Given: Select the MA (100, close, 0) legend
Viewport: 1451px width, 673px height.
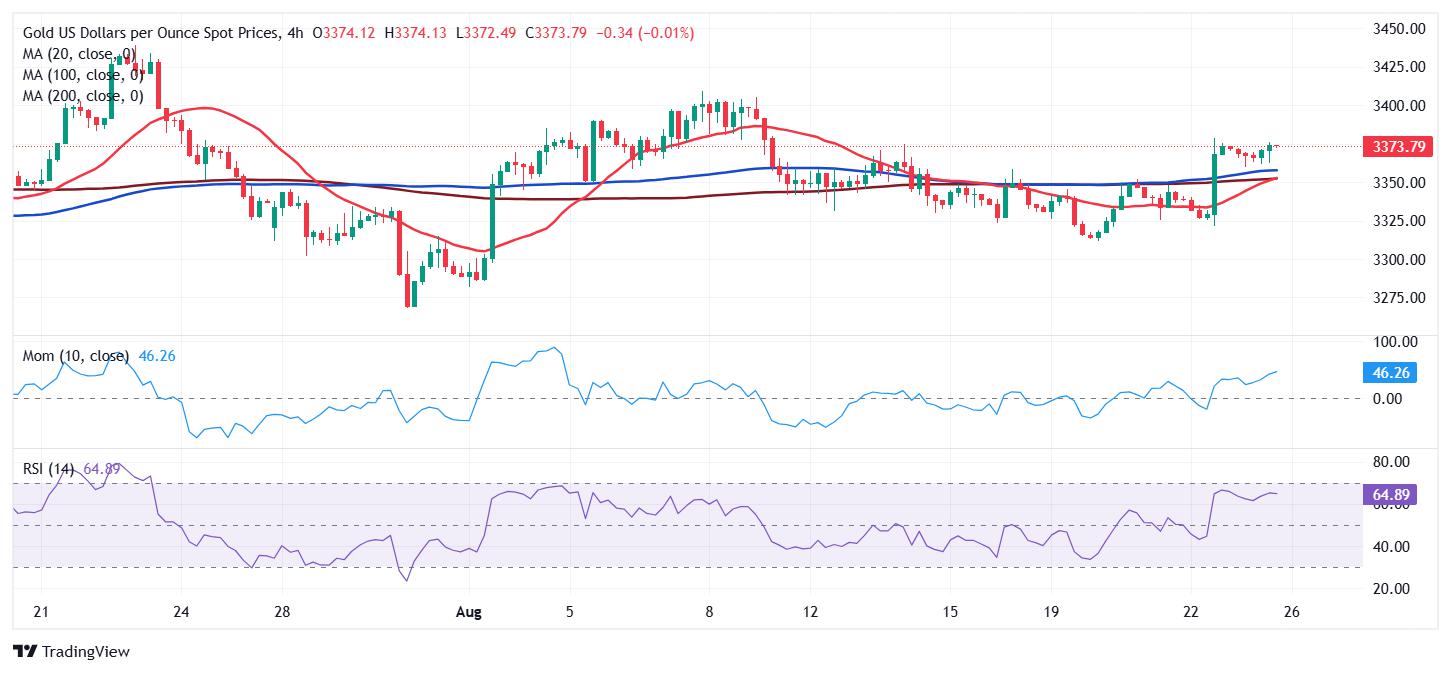Looking at the screenshot, I should [83, 75].
